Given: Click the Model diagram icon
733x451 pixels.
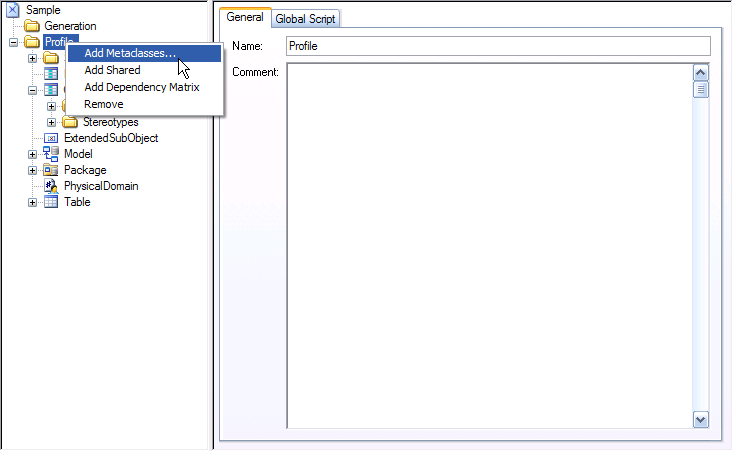Looking at the screenshot, I should [51, 154].
